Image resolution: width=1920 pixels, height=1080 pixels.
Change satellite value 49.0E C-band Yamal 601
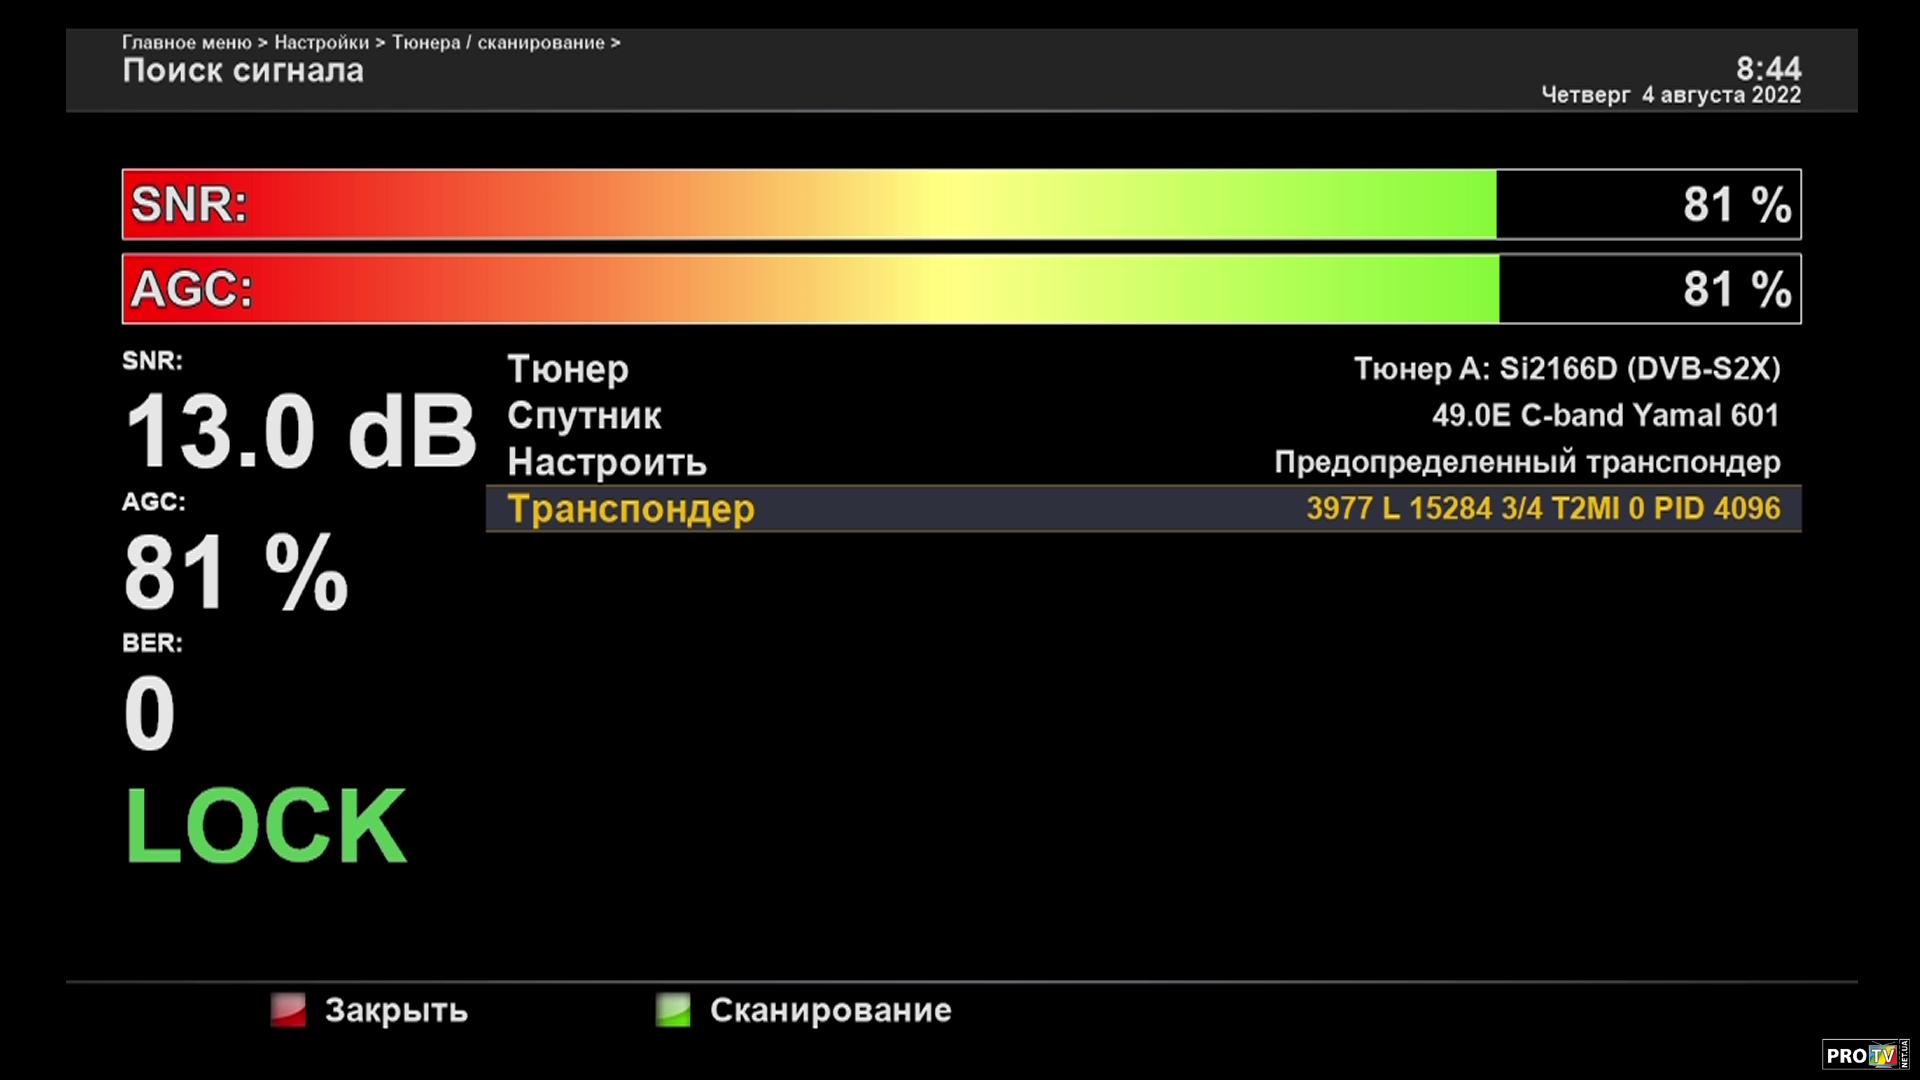point(1605,416)
